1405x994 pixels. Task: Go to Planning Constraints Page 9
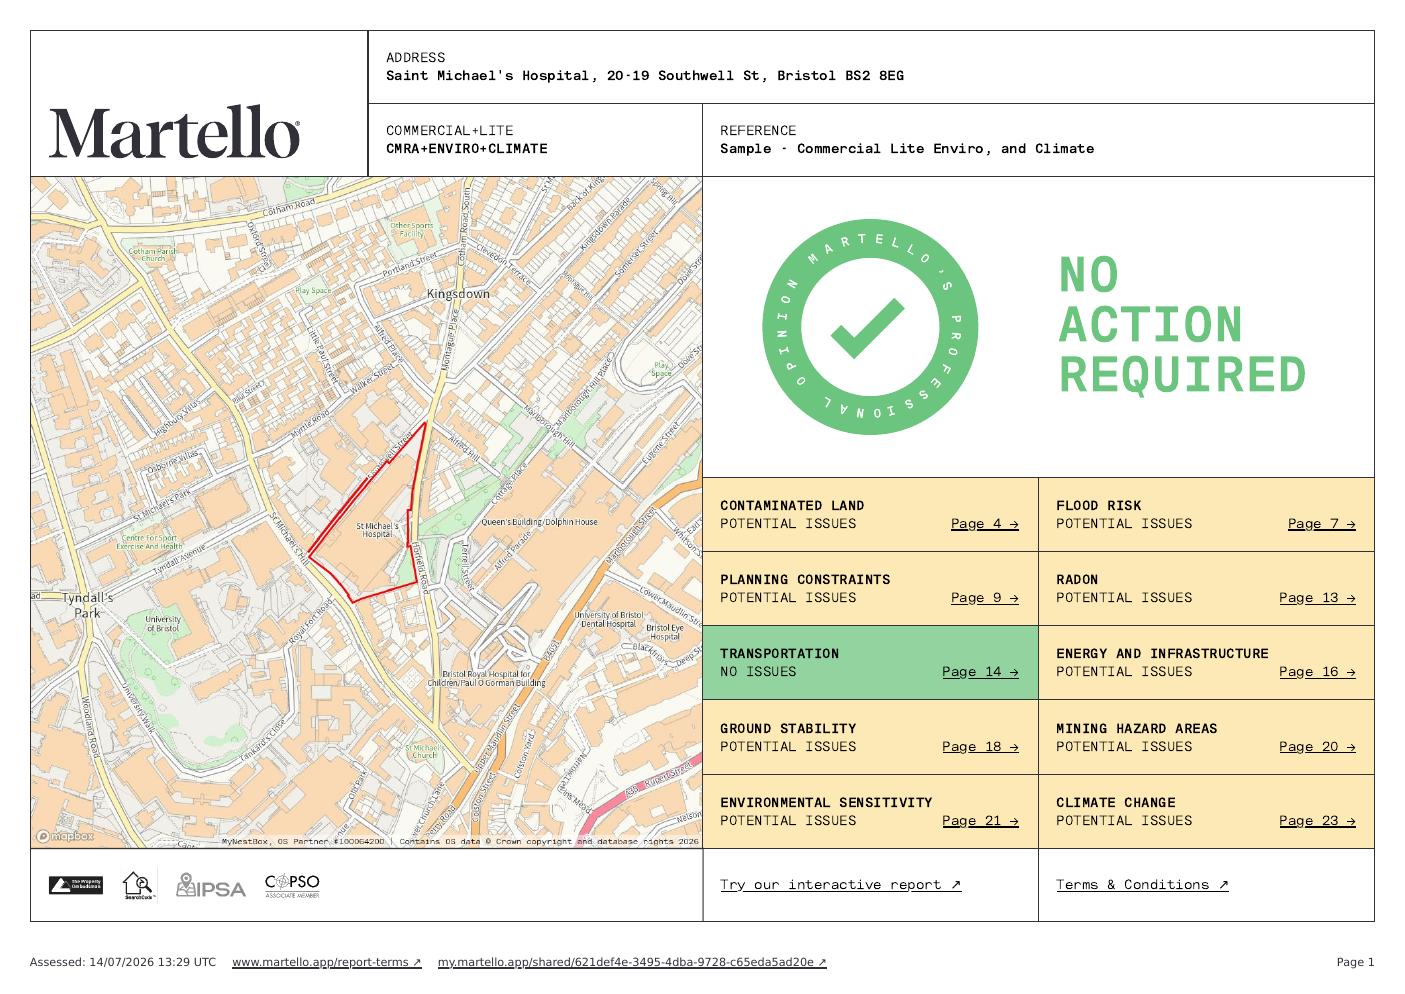click(984, 598)
